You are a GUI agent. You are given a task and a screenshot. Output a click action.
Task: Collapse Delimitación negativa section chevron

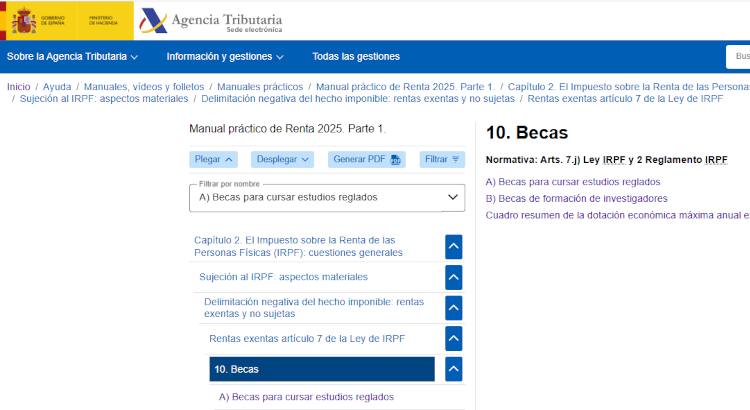coord(453,308)
